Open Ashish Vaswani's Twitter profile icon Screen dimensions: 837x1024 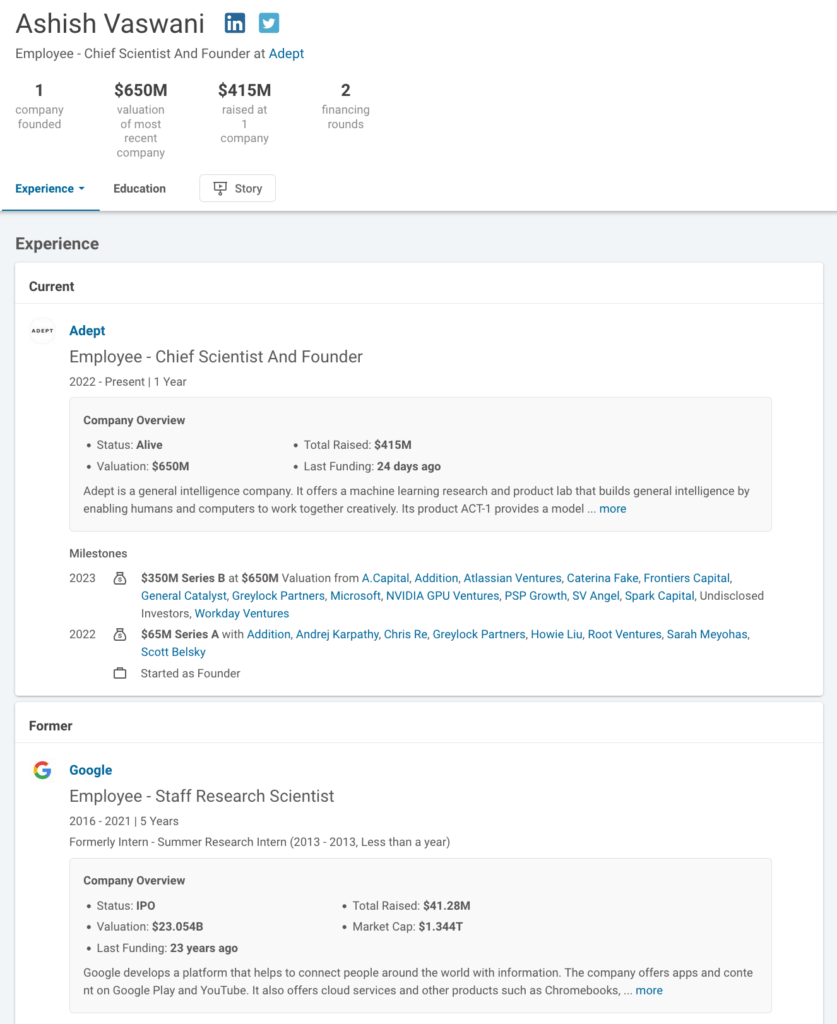(268, 23)
